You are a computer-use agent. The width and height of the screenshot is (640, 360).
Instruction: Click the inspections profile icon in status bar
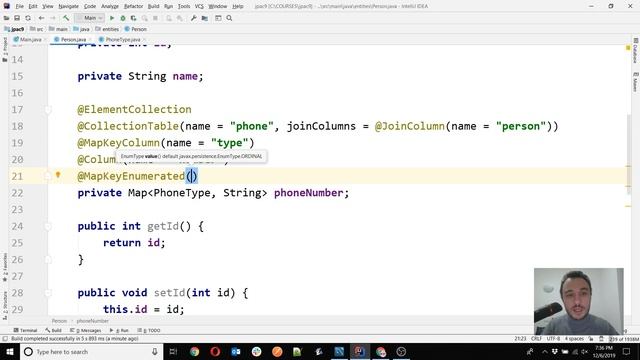[x=601, y=339]
